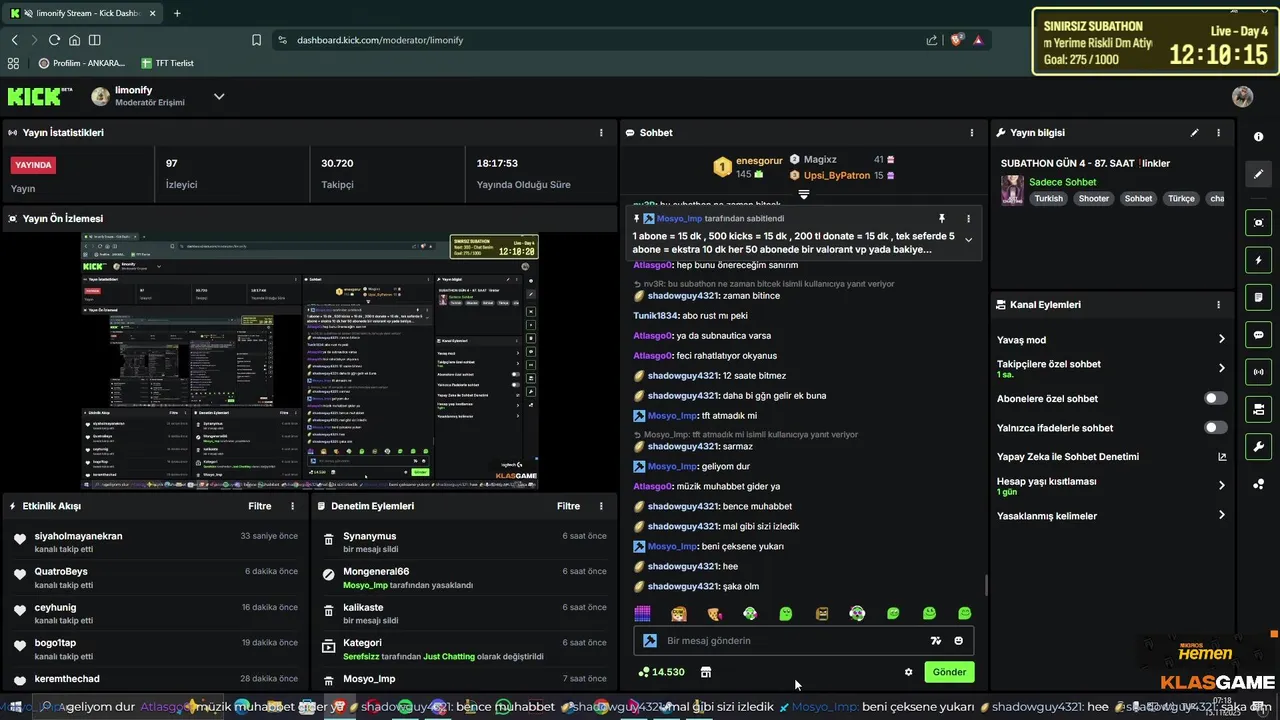The height and width of the screenshot is (720, 1280).
Task: Toggle the channel actions widget in sidebar
Action: point(1258,409)
